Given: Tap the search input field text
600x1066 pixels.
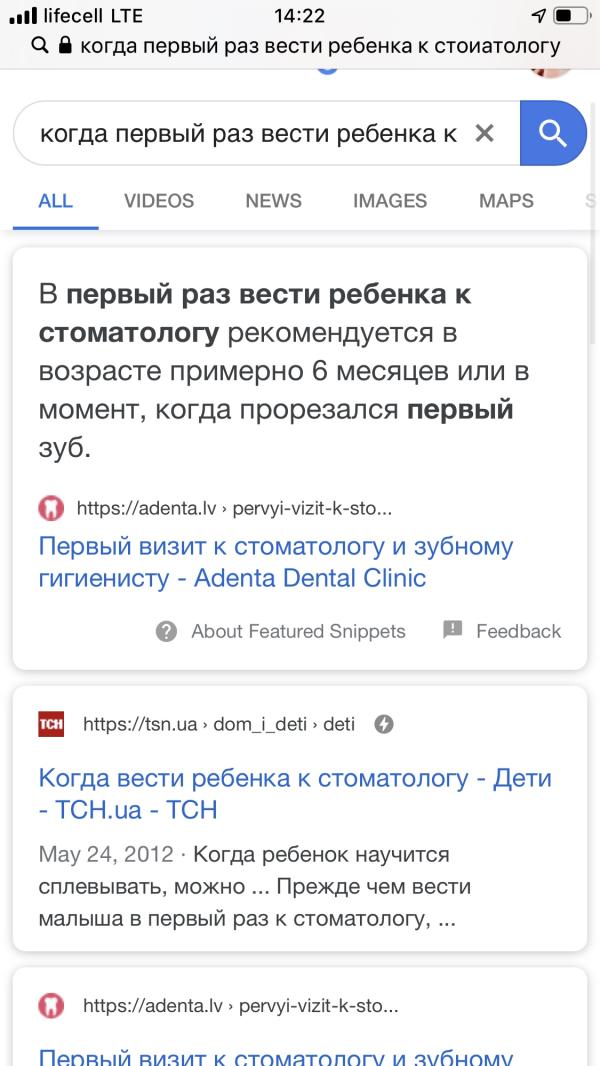Looking at the screenshot, I should tap(247, 133).
